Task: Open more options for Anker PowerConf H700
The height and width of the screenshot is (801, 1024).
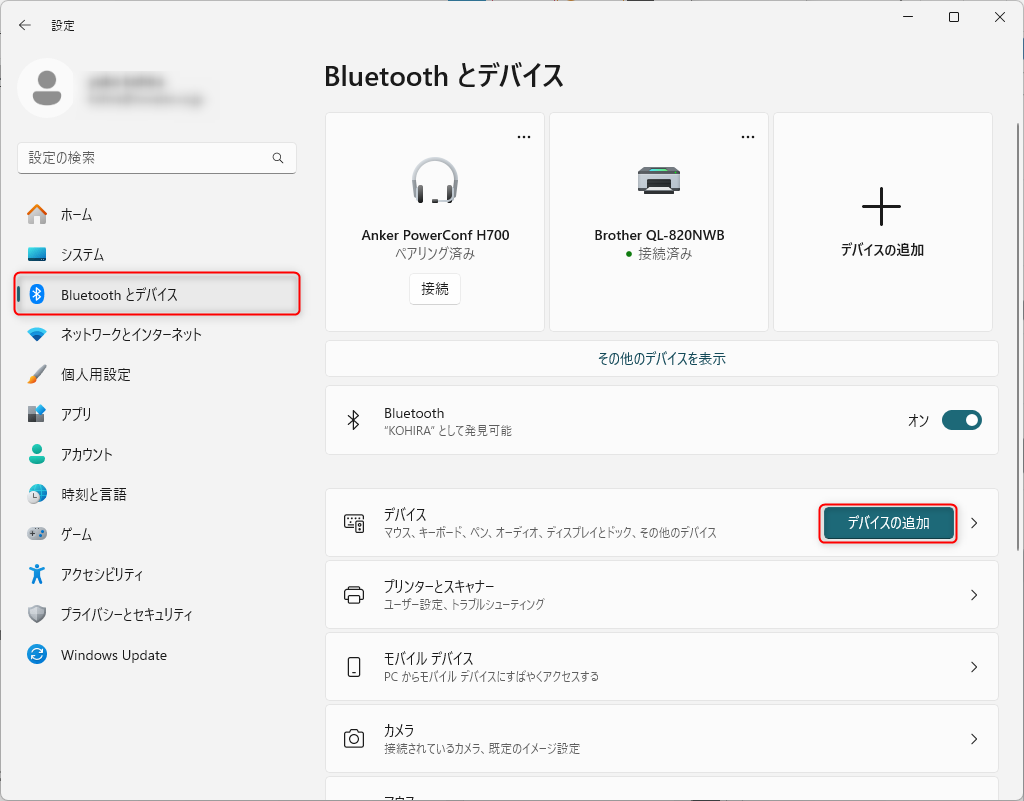Action: (x=524, y=137)
